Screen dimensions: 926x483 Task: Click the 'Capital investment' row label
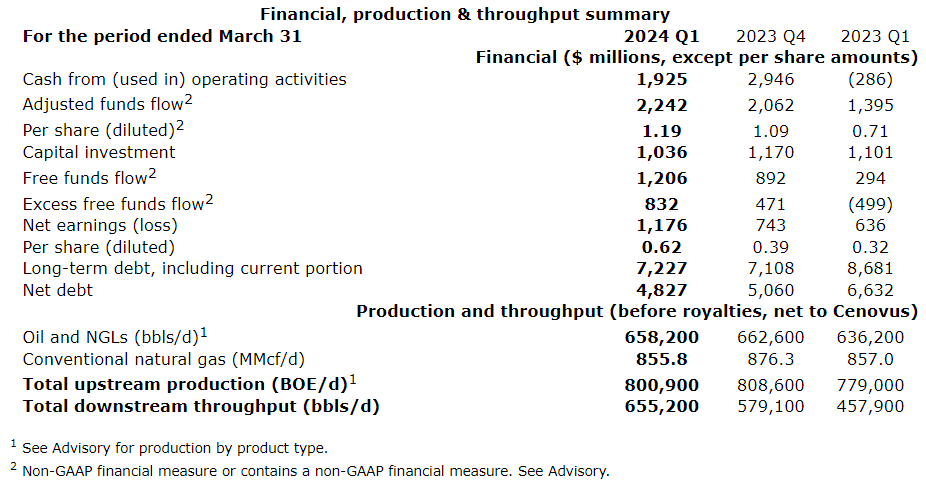point(98,152)
